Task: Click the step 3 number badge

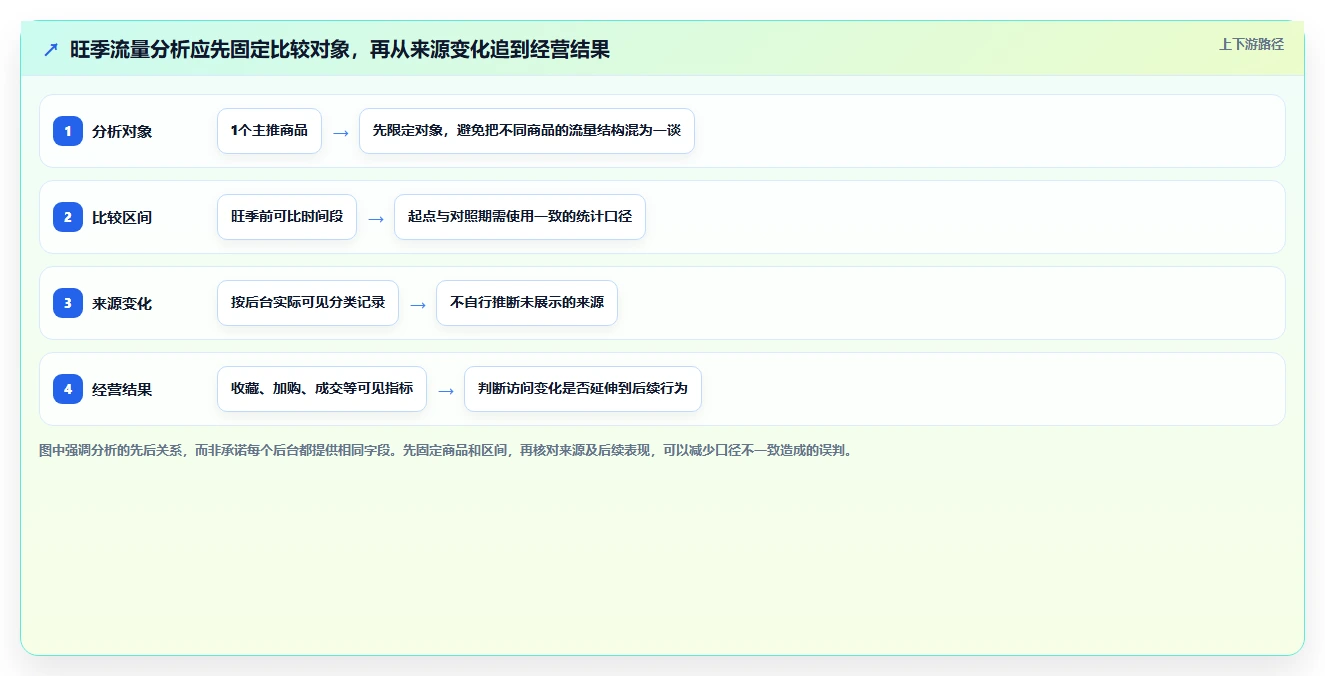Action: click(x=68, y=303)
